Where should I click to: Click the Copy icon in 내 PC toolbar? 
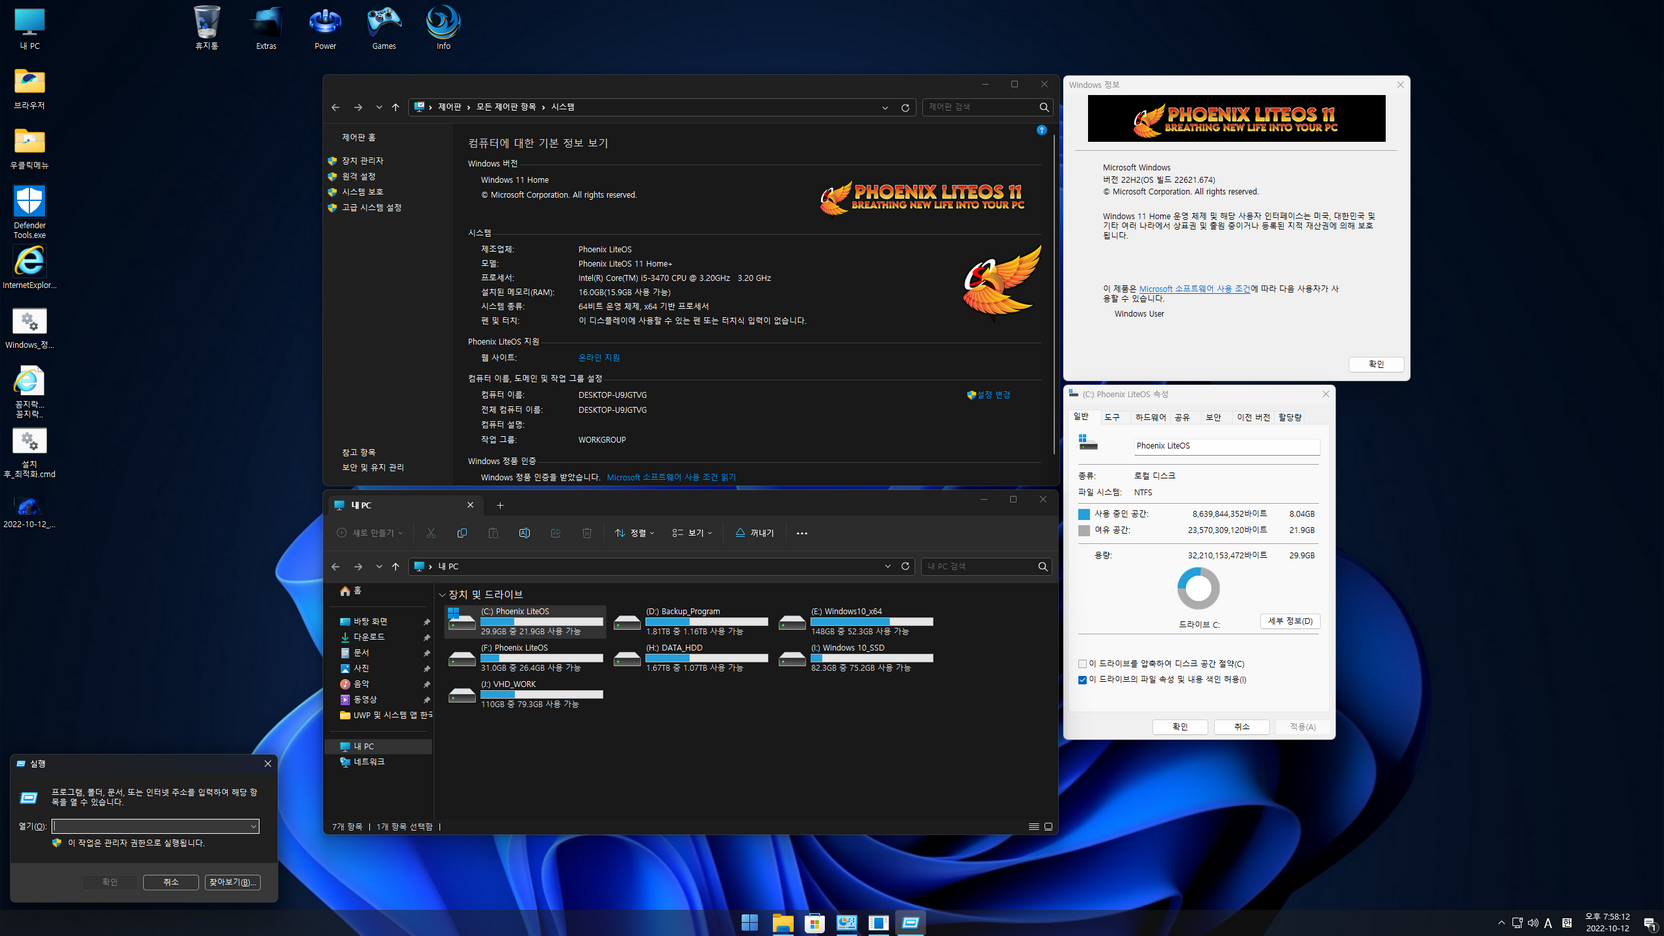point(462,533)
